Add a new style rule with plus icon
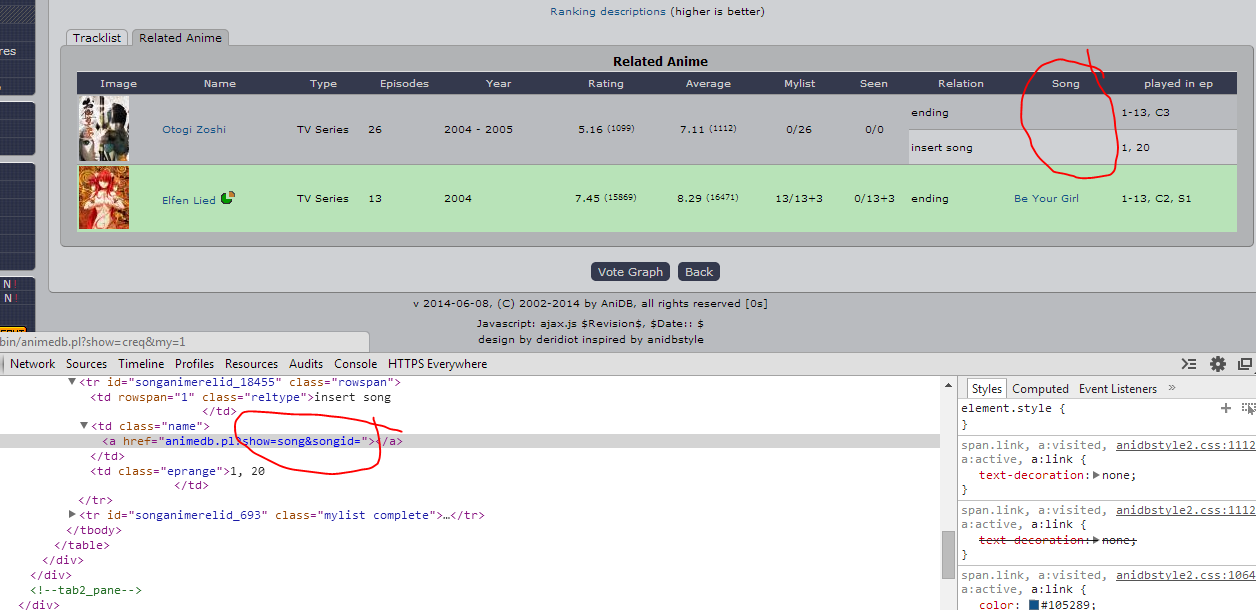The height and width of the screenshot is (610, 1256). pyautogui.click(x=1225, y=409)
